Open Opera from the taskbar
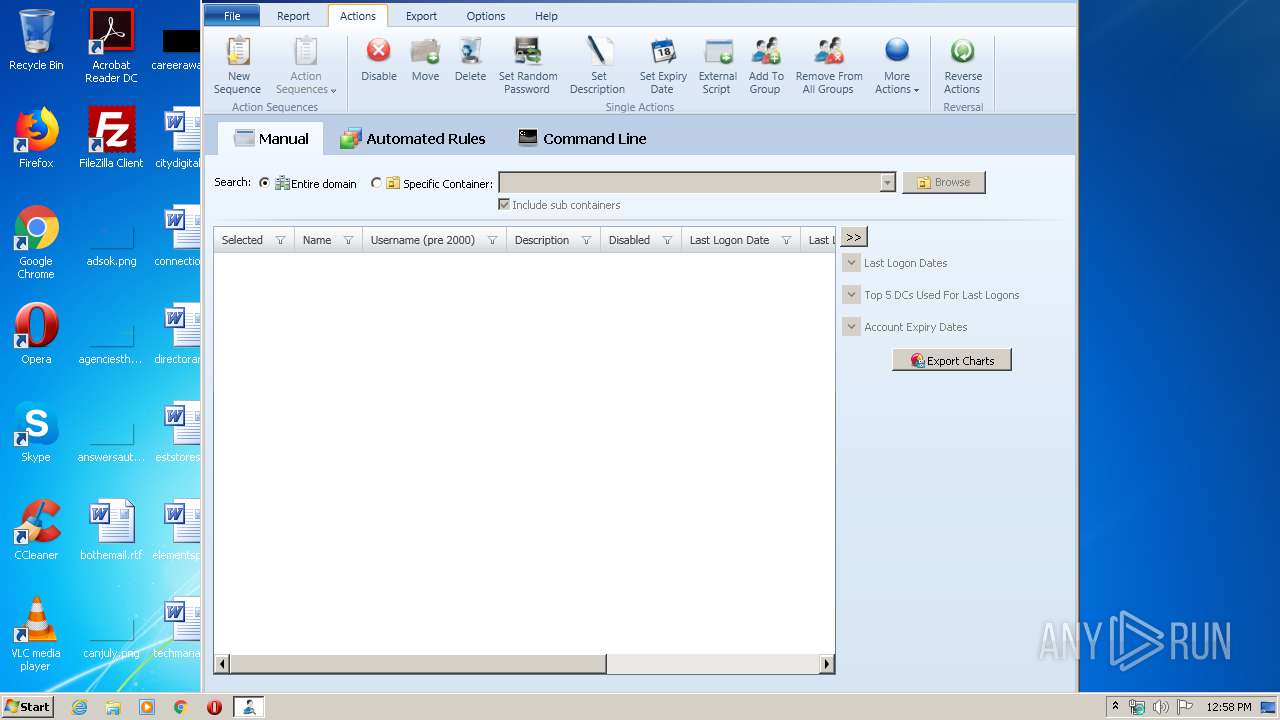The height and width of the screenshot is (720, 1280). (214, 707)
